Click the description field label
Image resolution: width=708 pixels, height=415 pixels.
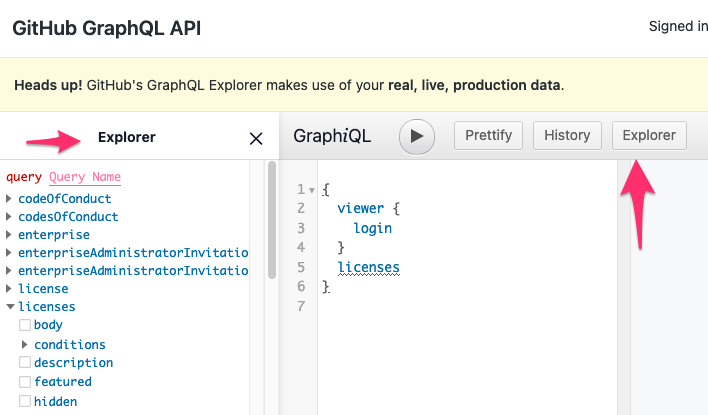click(73, 363)
